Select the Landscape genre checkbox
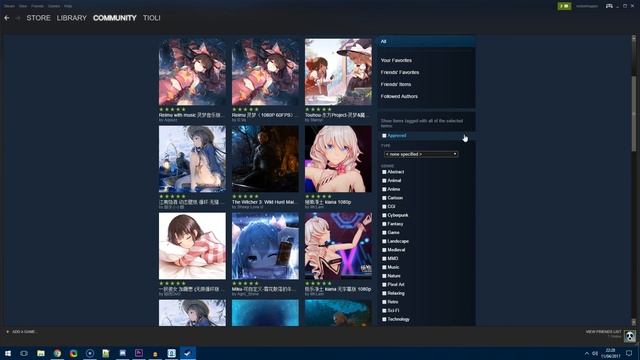This screenshot has width=640, height=360. point(384,241)
